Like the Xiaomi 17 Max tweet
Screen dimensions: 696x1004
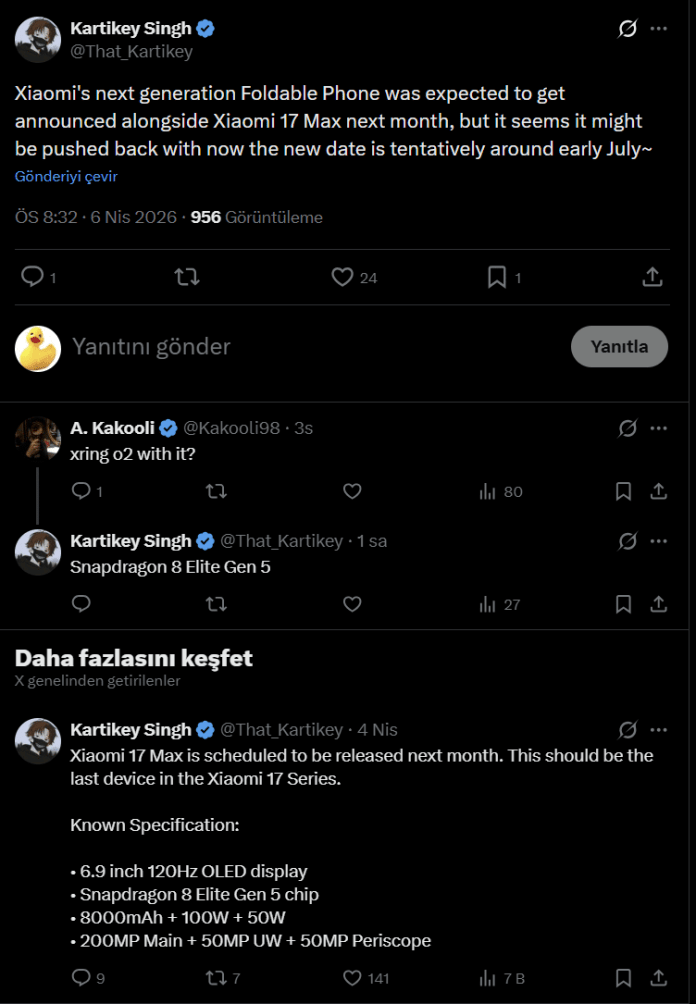352,977
